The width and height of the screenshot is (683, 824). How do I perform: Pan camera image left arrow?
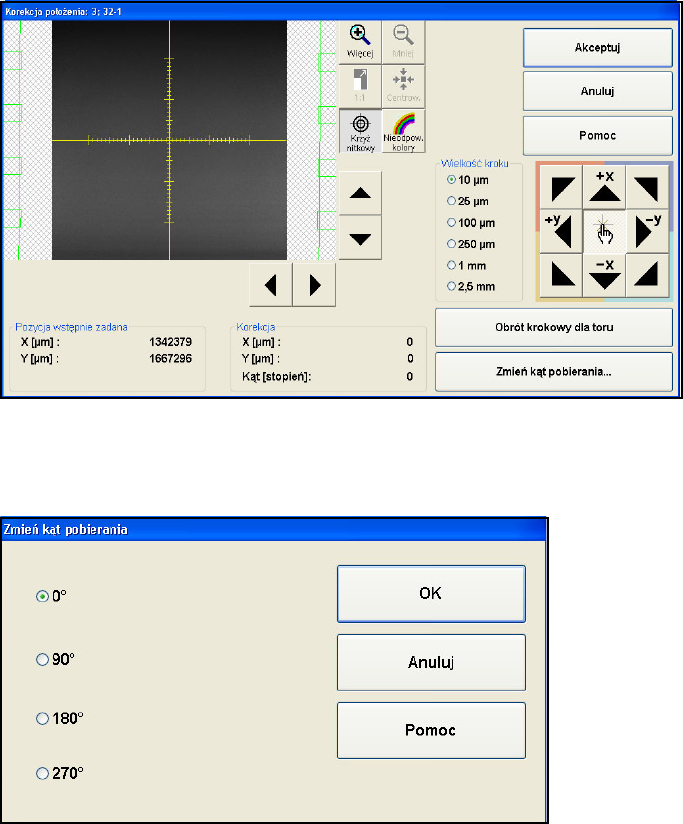pos(271,285)
